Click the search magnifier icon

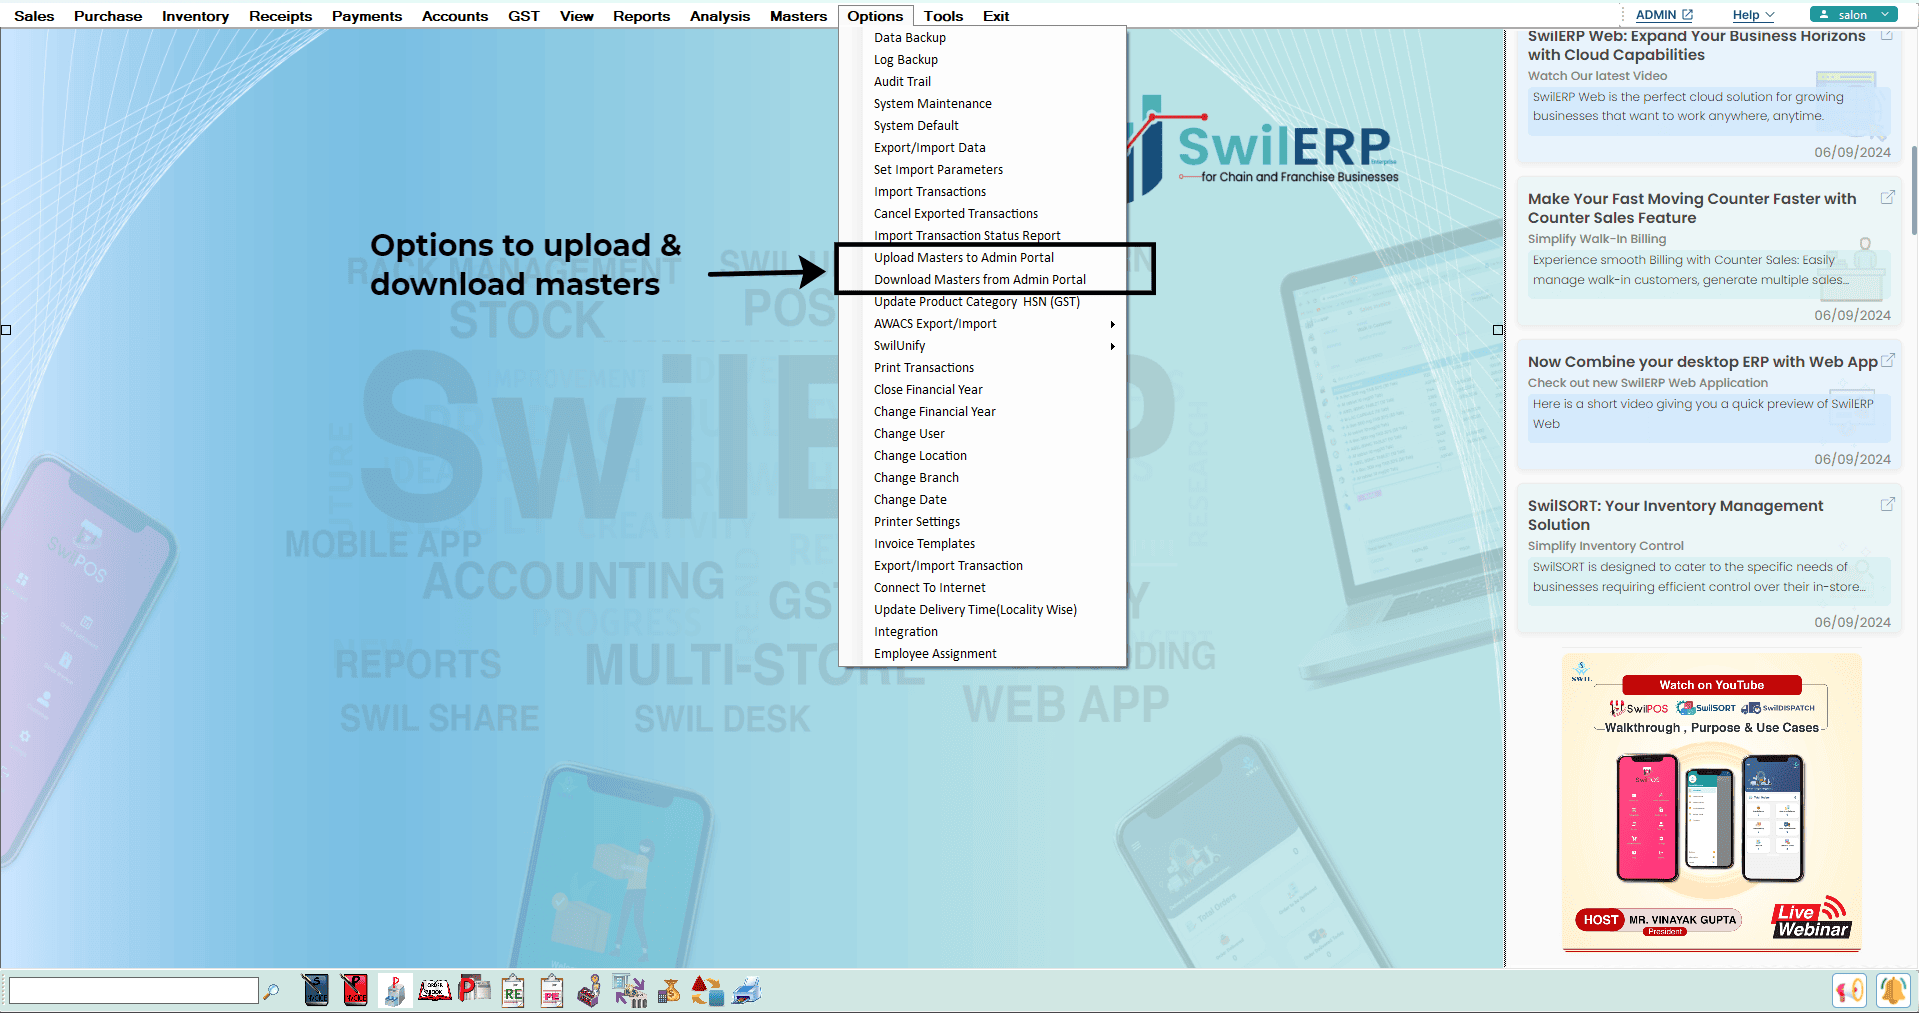[271, 991]
